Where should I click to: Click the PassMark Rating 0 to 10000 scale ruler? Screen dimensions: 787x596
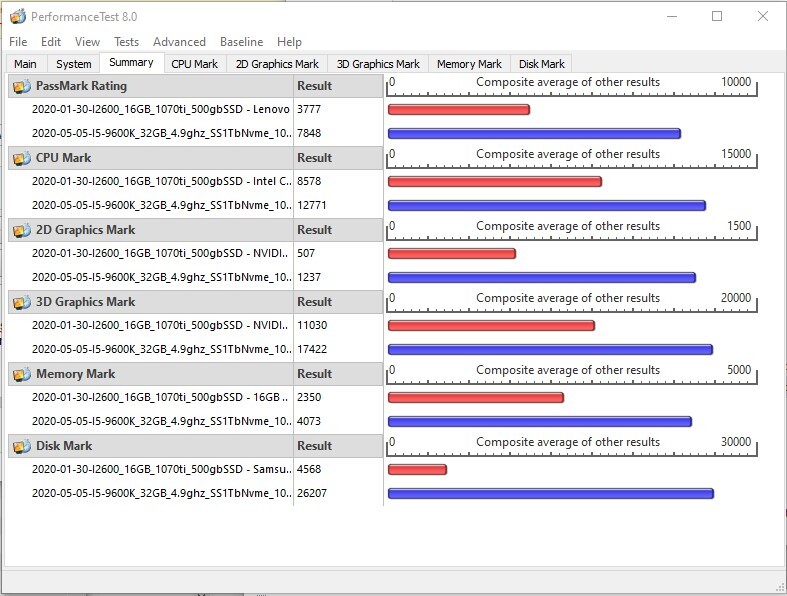click(572, 86)
